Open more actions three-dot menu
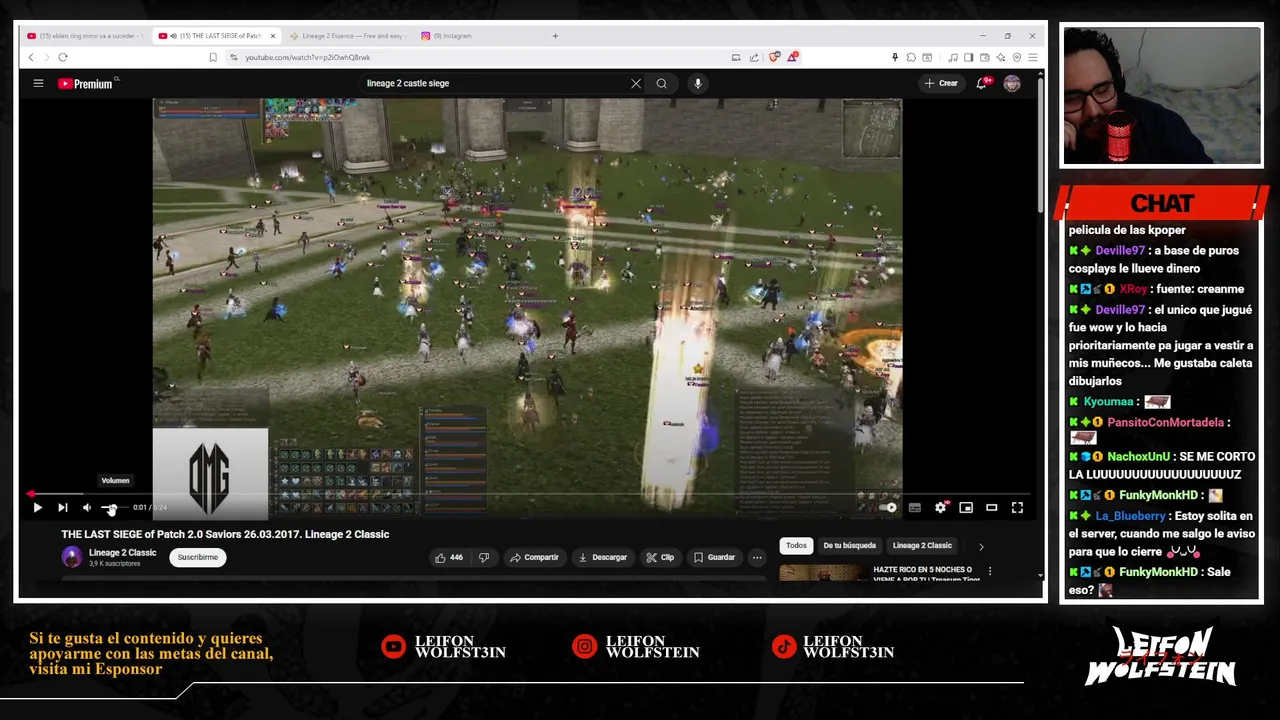The height and width of the screenshot is (720, 1280). pos(757,557)
